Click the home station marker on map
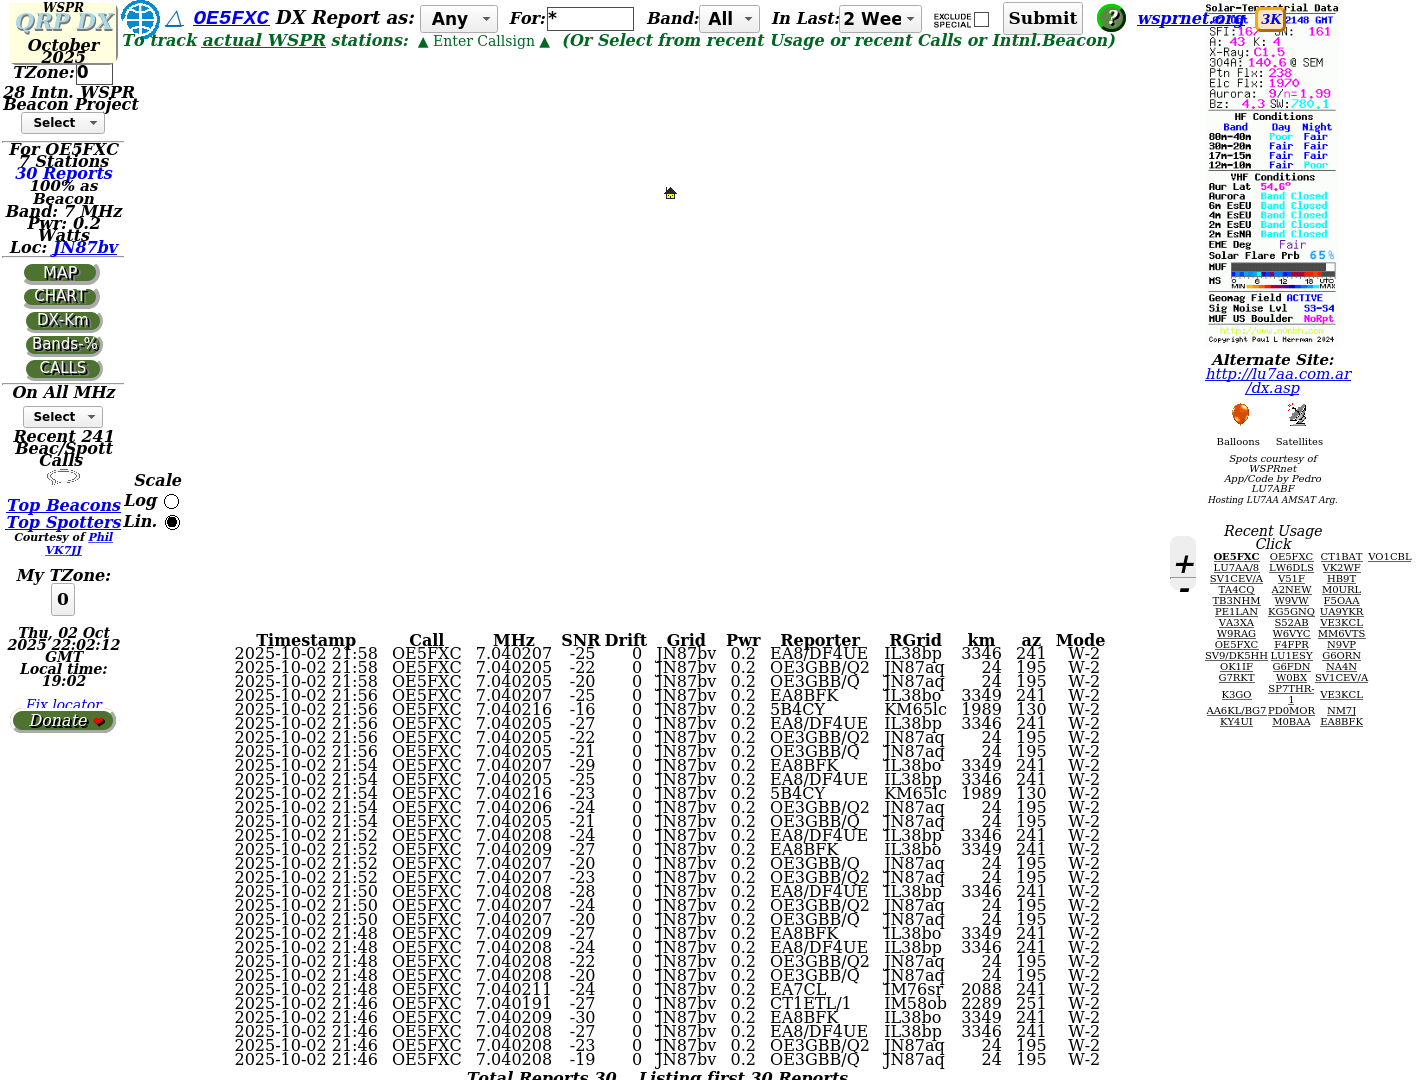Image resolution: width=1416 pixels, height=1080 pixels. pos(670,193)
